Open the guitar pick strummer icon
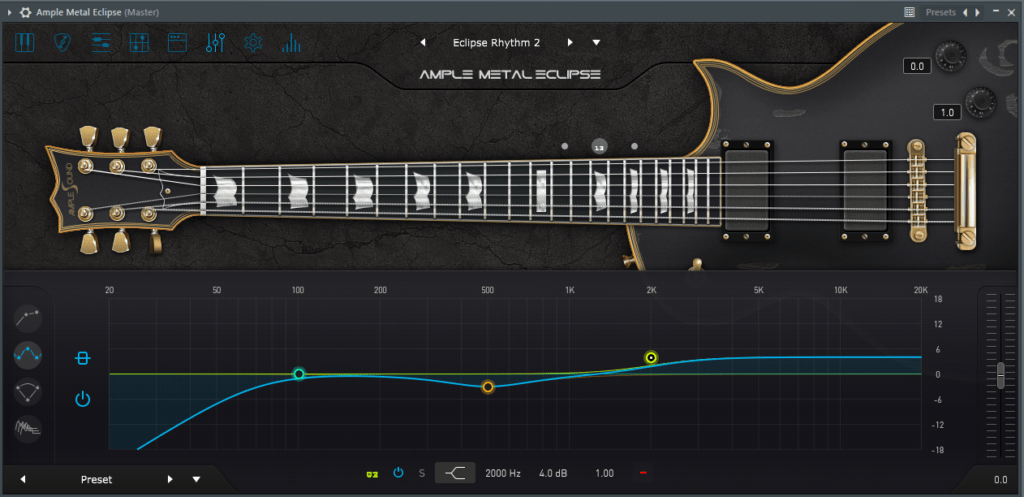The height and width of the screenshot is (497, 1024). [63, 43]
